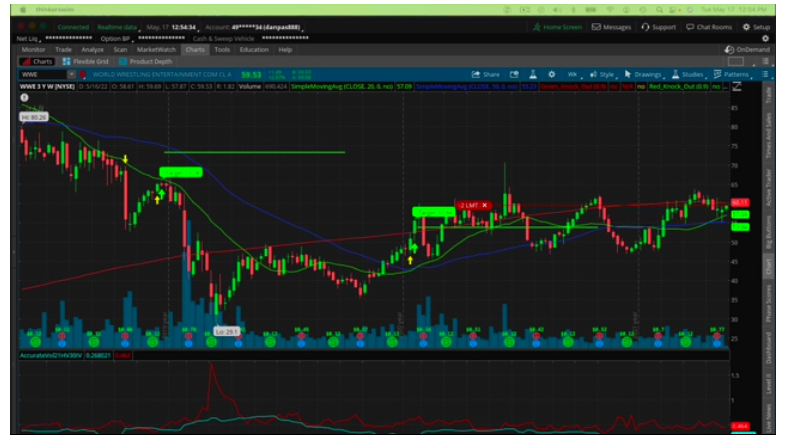Go to the Home Screen
Viewport: 790px width, 438px height.
click(557, 27)
